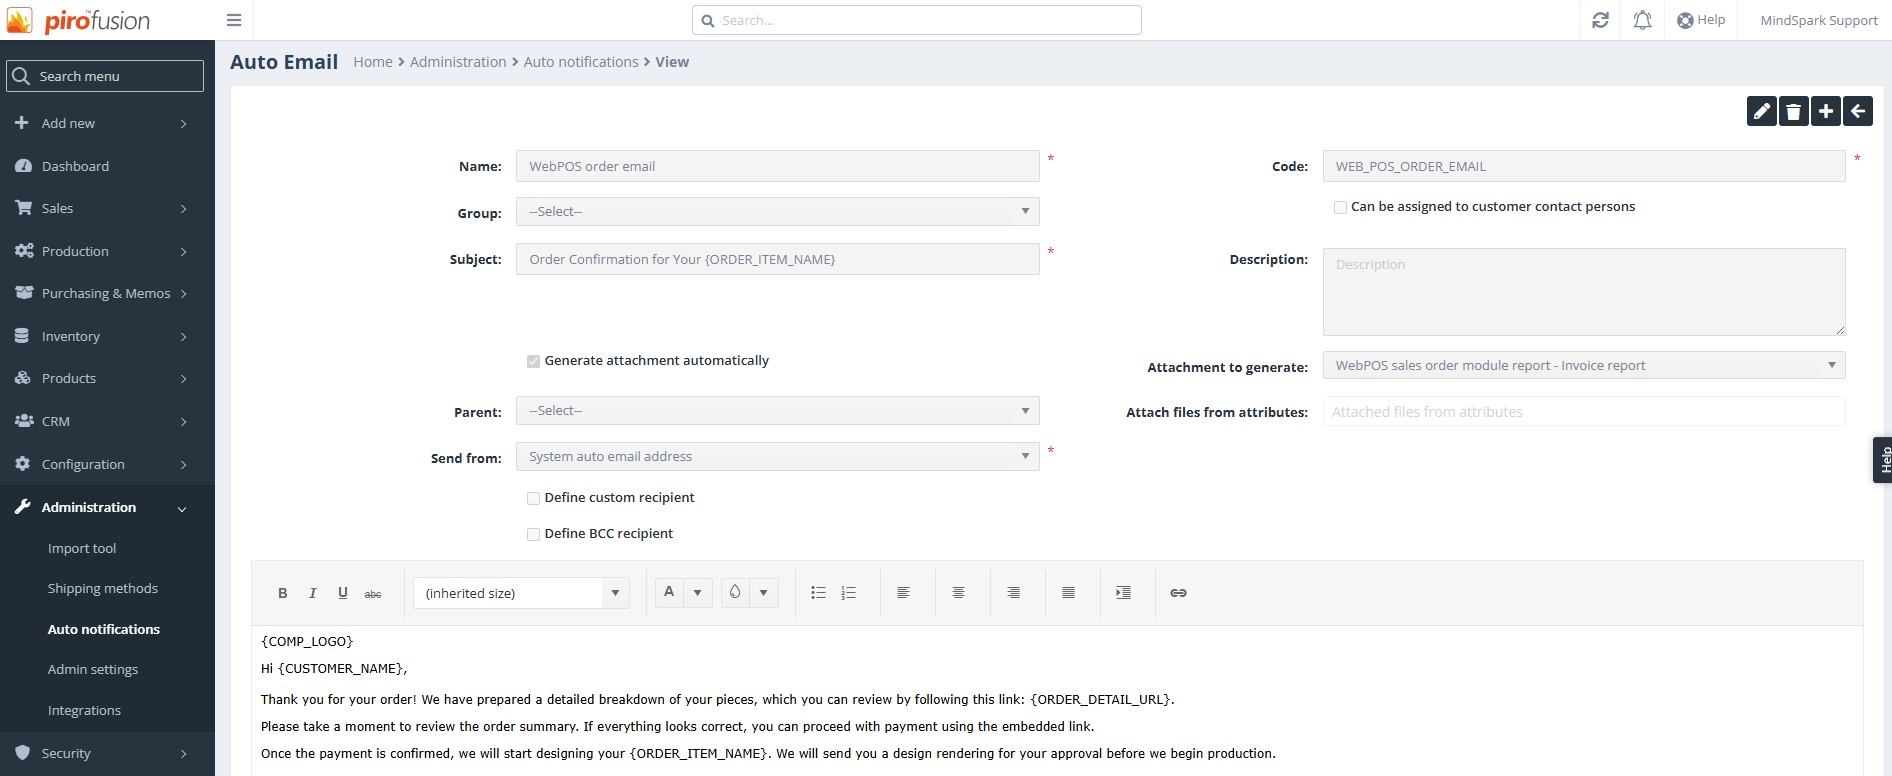Delete this notification with the trash icon
The image size is (1892, 776).
pyautogui.click(x=1793, y=112)
